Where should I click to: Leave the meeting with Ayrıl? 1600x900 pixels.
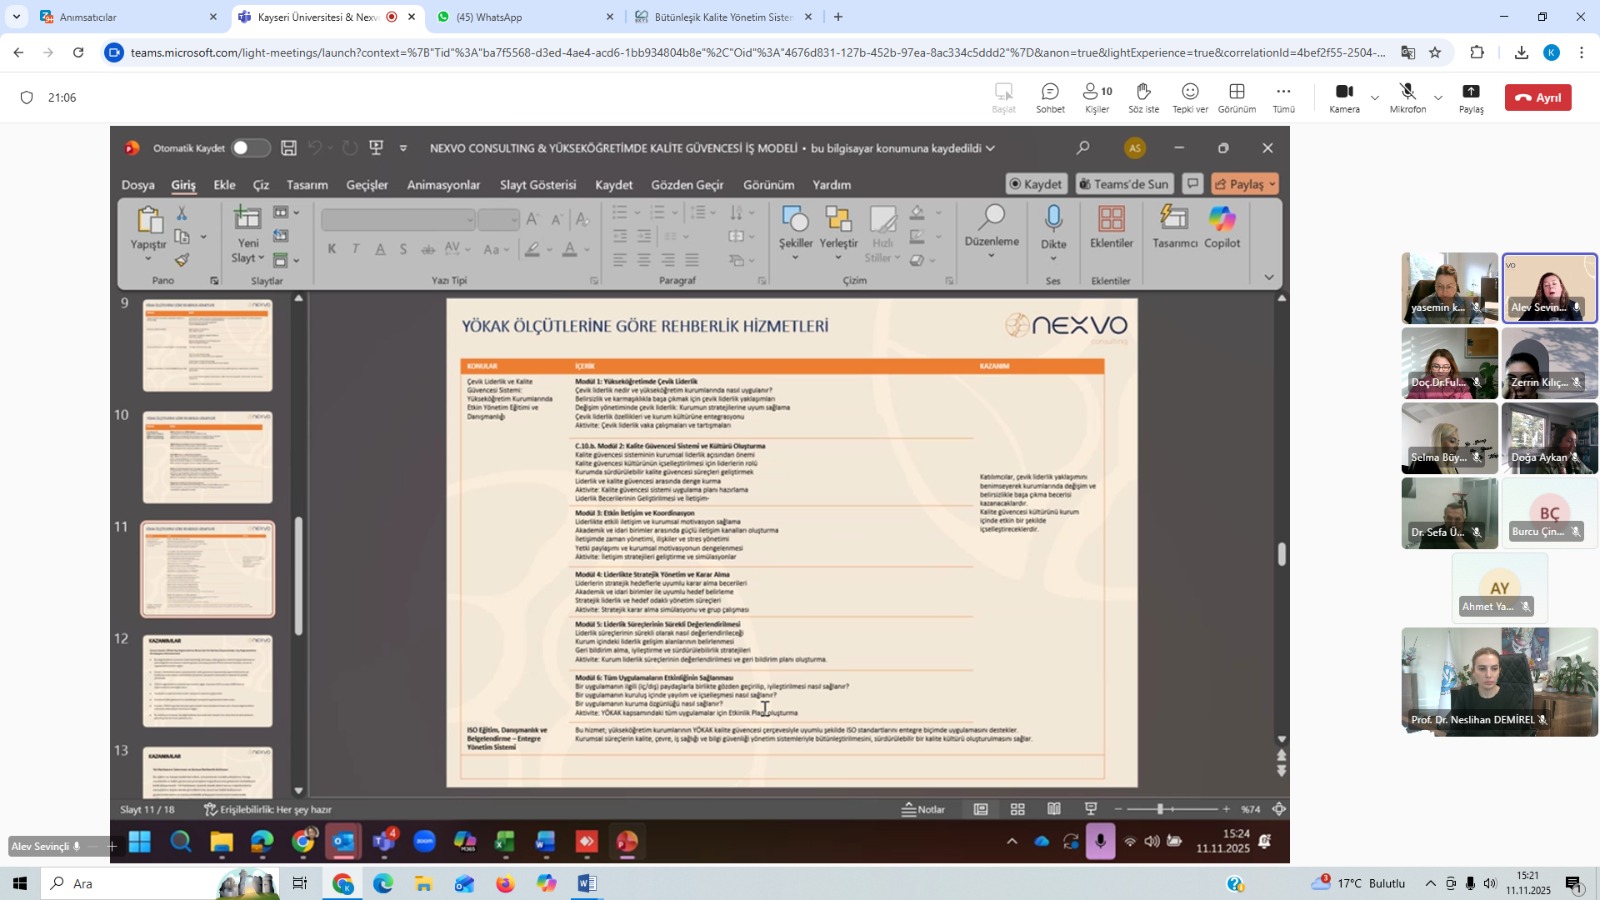(1538, 97)
